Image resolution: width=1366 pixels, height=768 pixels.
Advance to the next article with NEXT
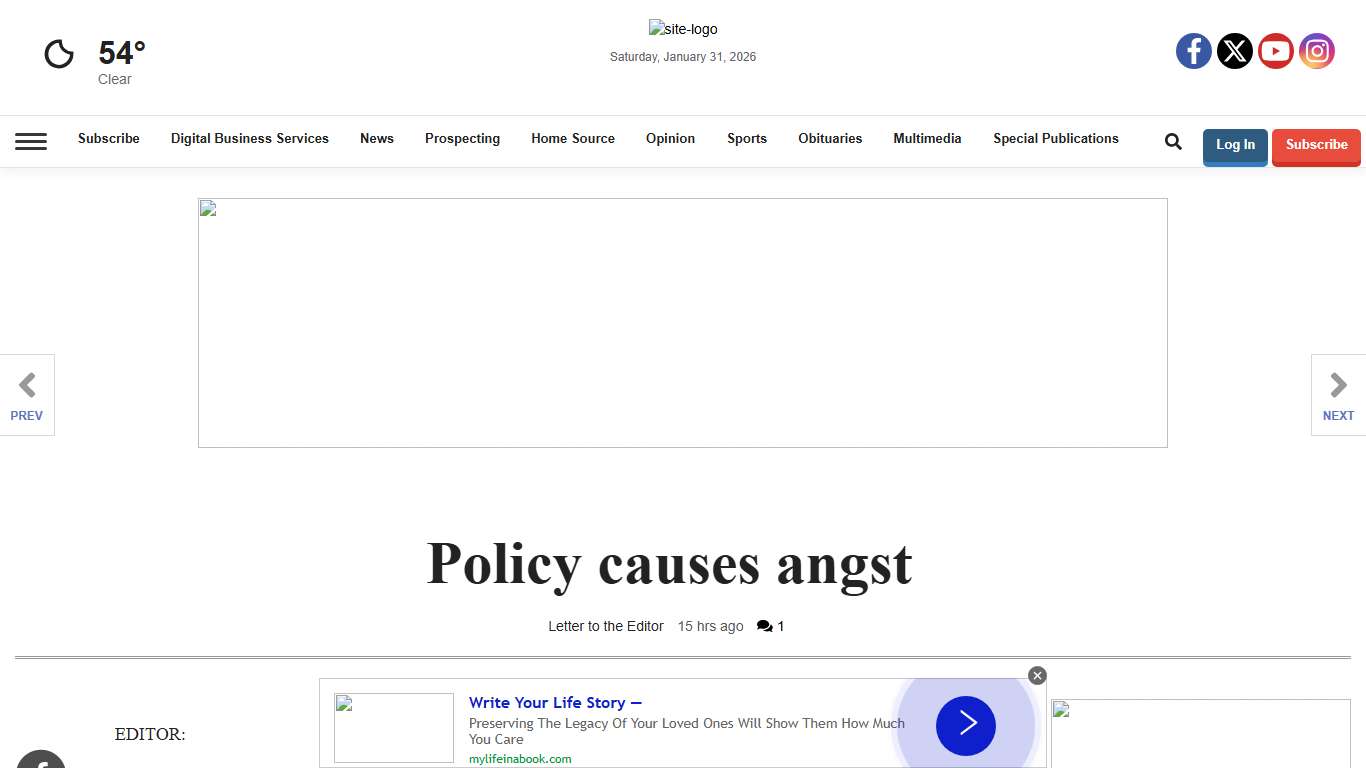pyautogui.click(x=1338, y=394)
